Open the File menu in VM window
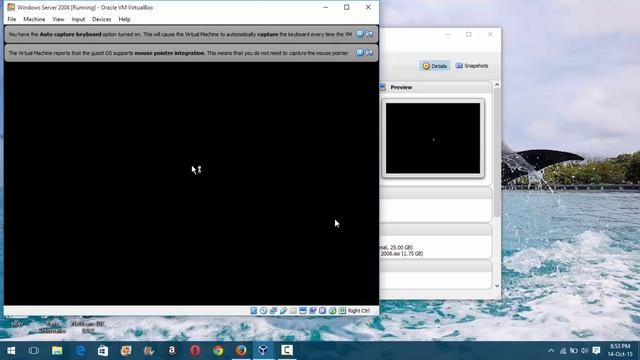640x360 pixels. (x=11, y=19)
